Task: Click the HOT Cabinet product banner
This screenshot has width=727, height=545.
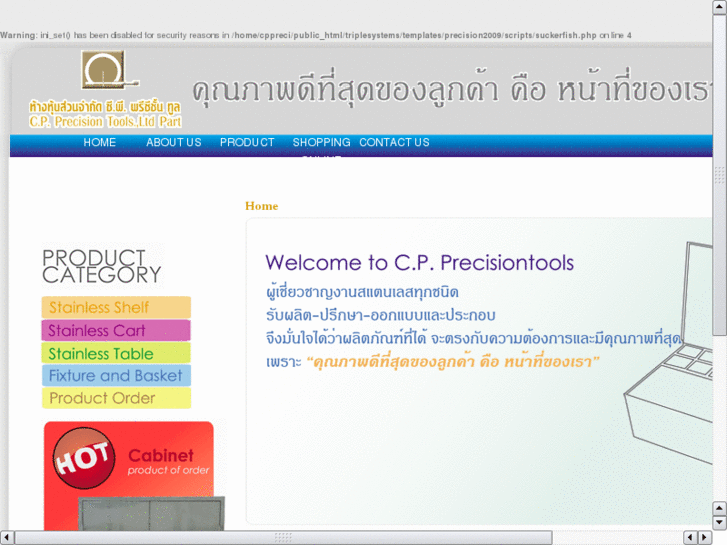Action: 132,475
